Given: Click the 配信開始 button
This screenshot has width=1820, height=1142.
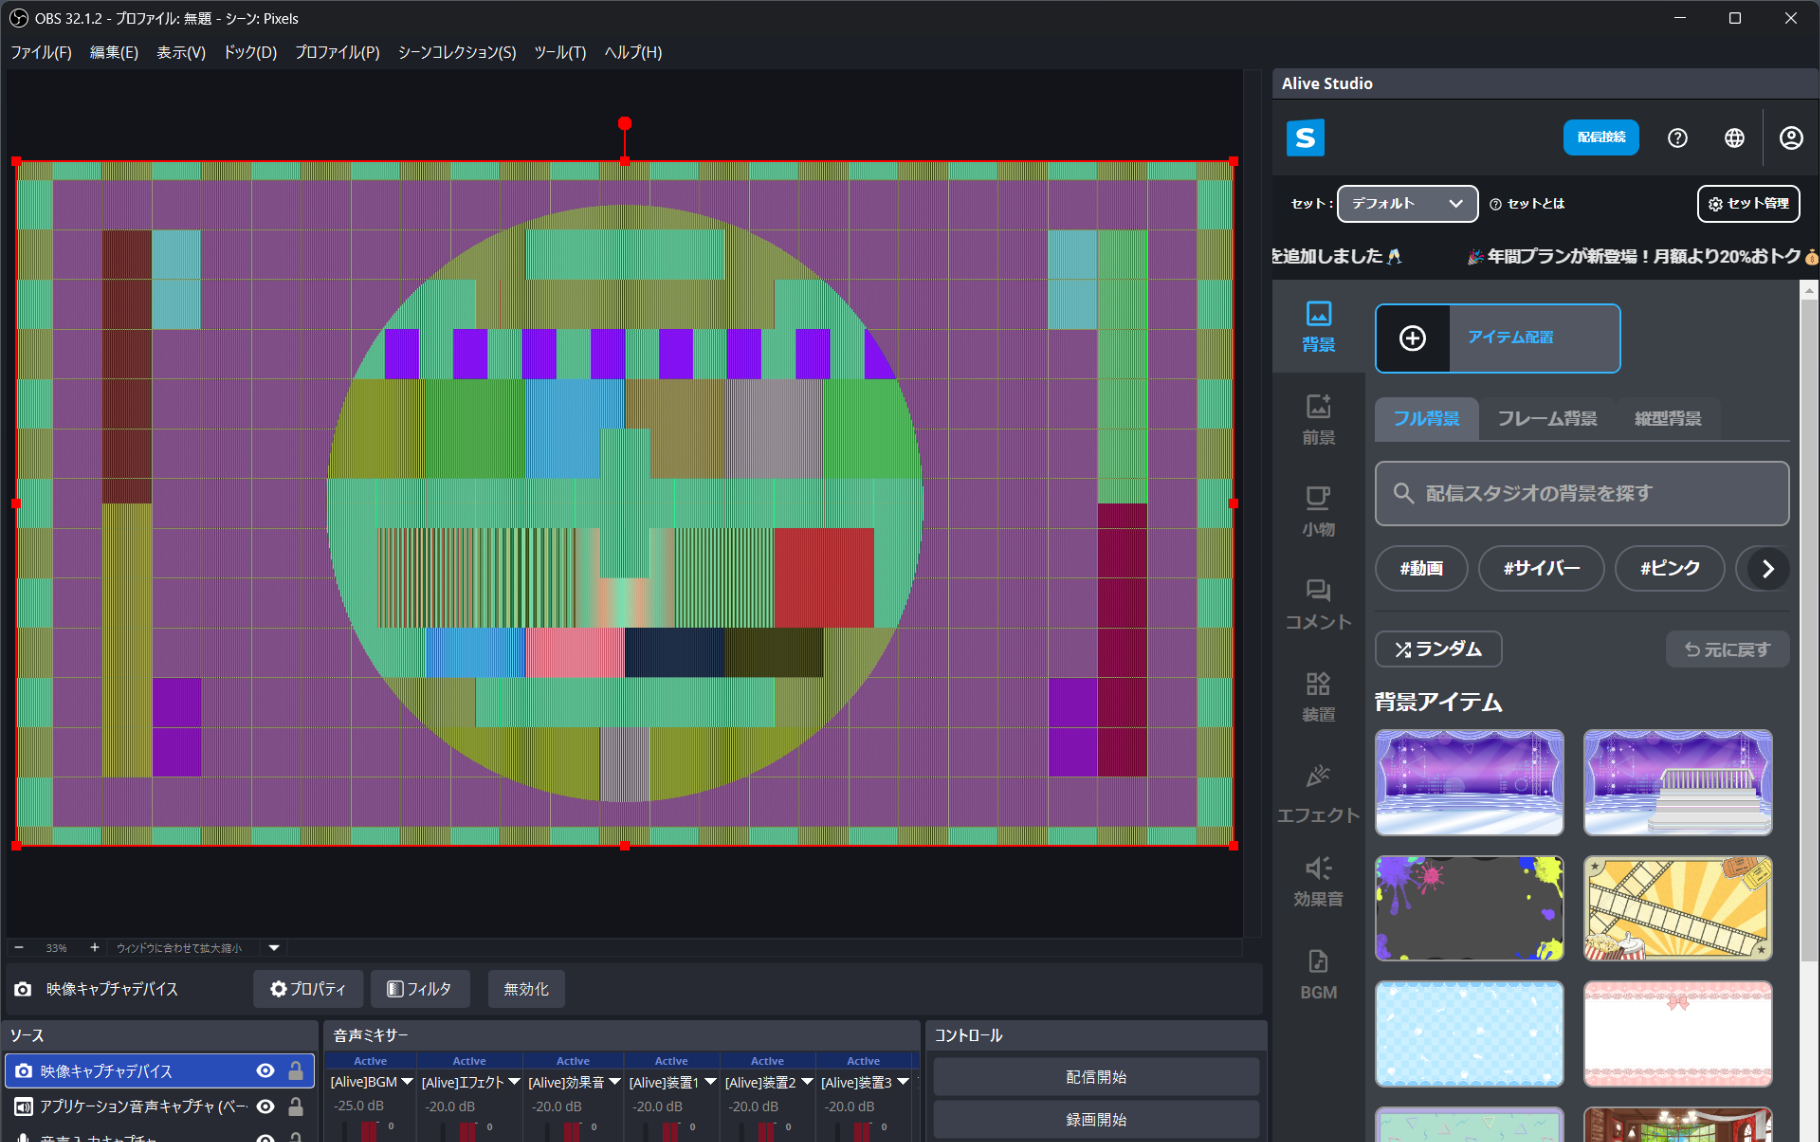Looking at the screenshot, I should click(x=1096, y=1077).
